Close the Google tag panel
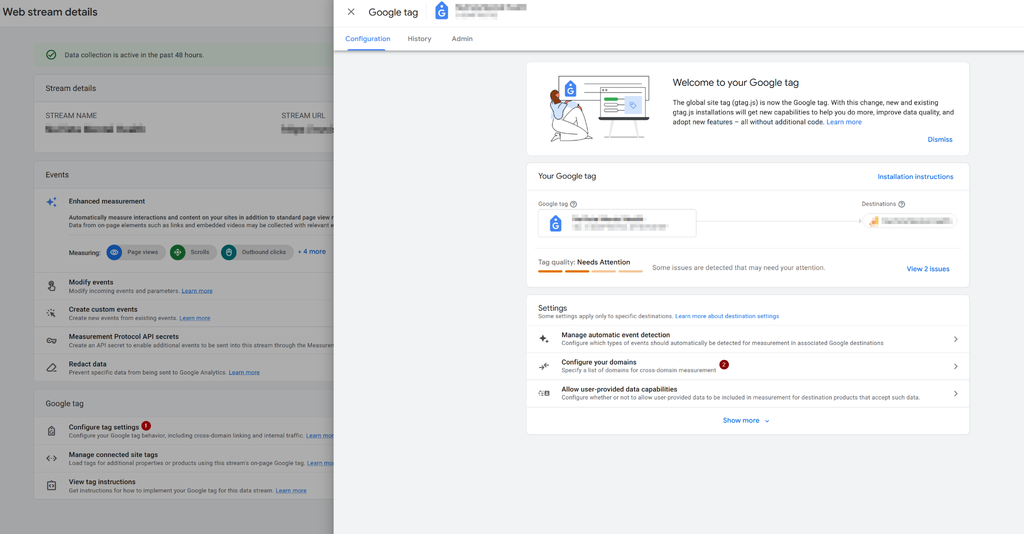1024x534 pixels. pos(351,12)
